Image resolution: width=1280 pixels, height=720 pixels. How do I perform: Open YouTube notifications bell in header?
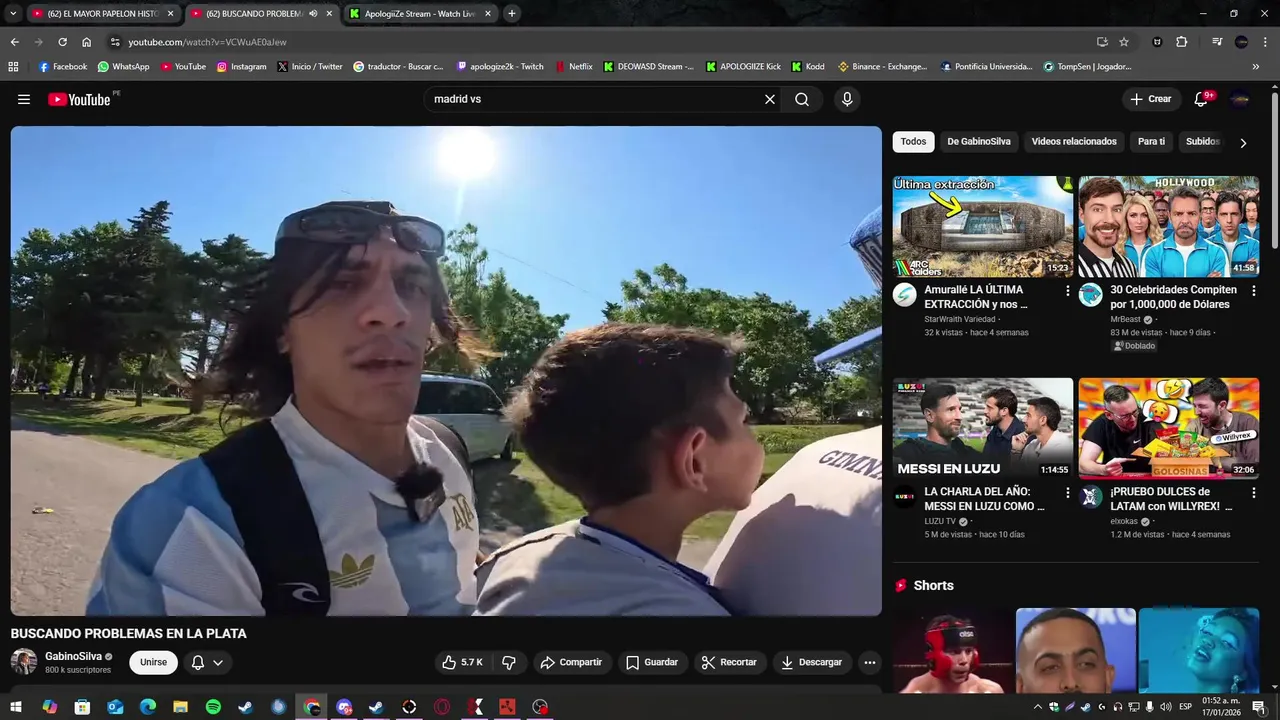pyautogui.click(x=1202, y=99)
